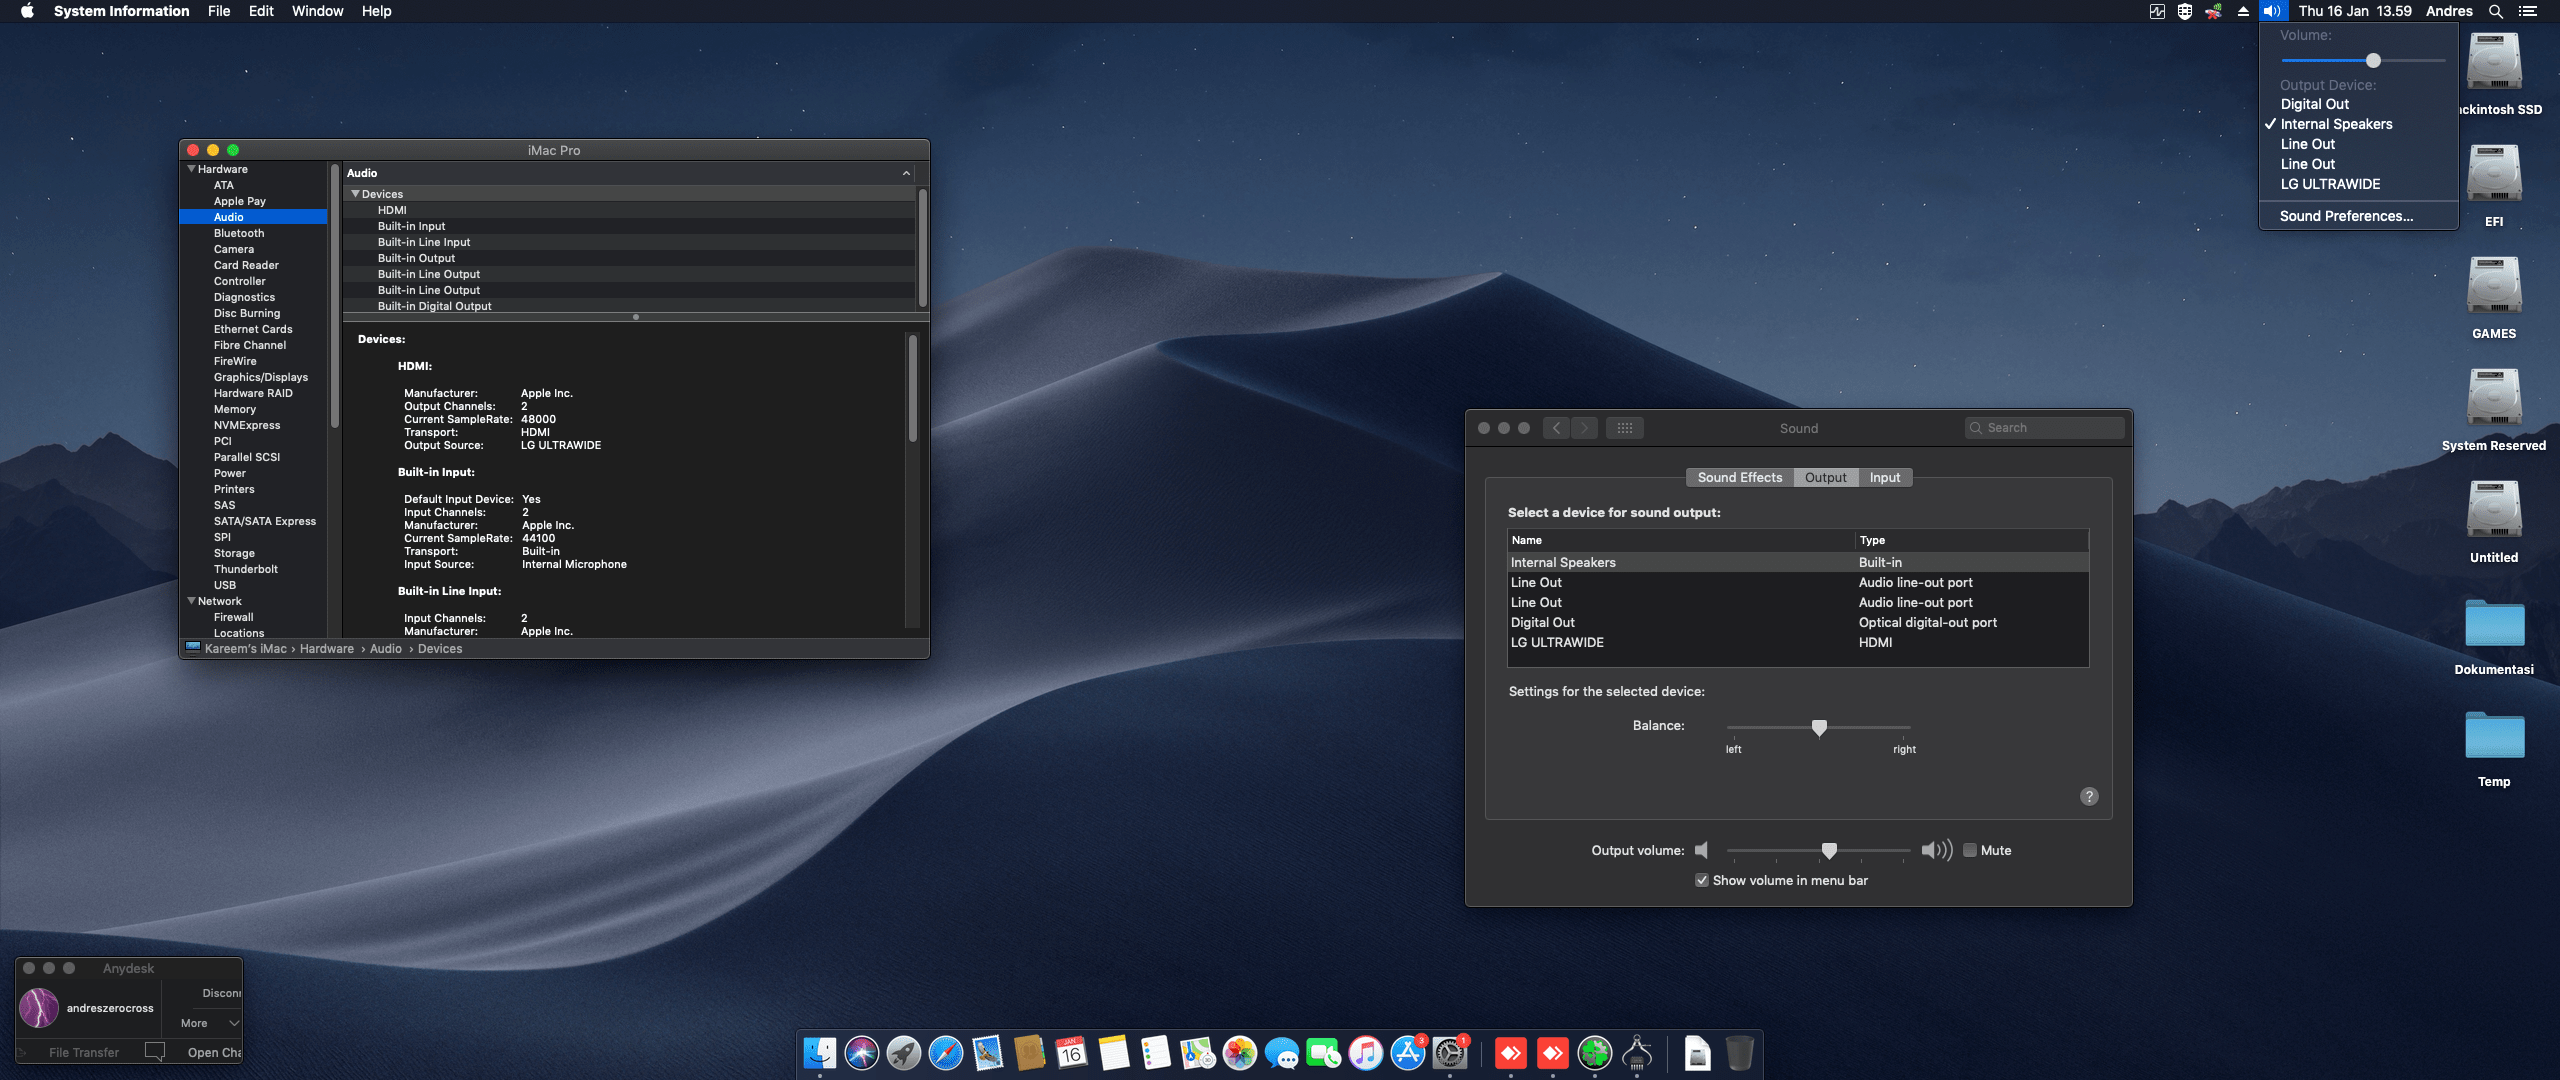Screen dimensions: 2560x1080
Task: Open Safari from the Dock
Action: tap(945, 1053)
